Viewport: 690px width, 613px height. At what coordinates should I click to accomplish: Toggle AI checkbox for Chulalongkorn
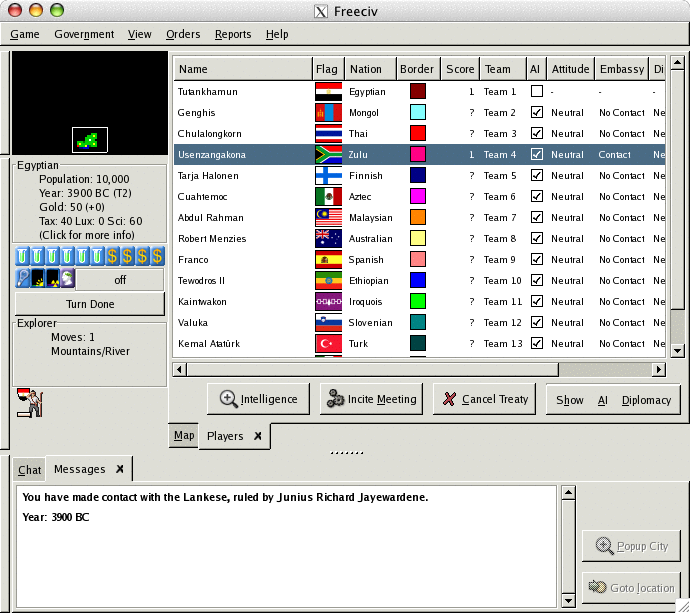(536, 133)
